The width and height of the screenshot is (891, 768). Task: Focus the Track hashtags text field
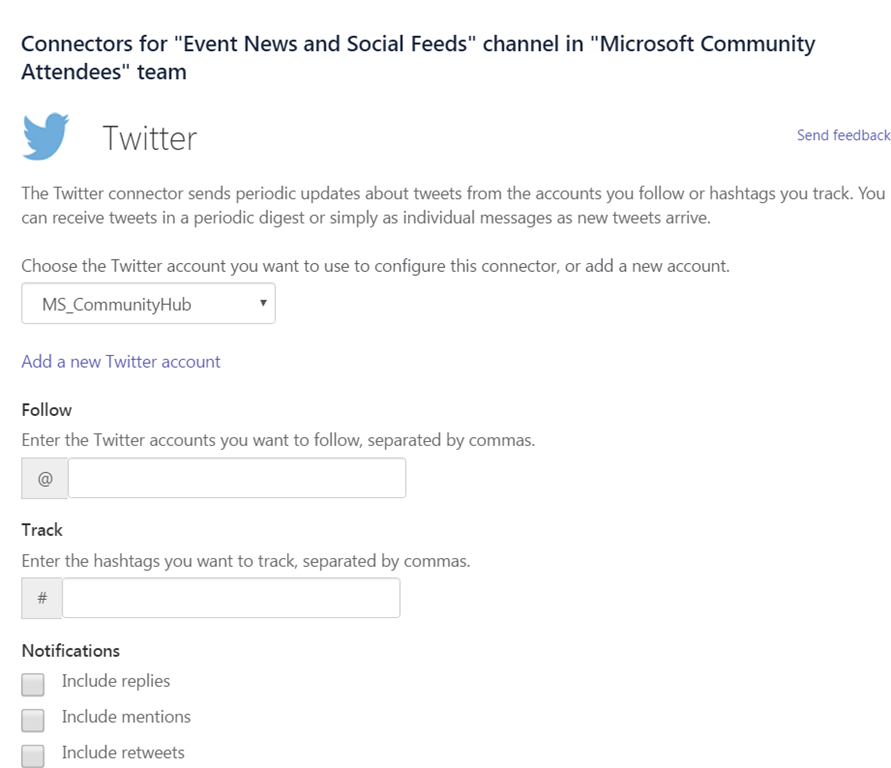231,598
